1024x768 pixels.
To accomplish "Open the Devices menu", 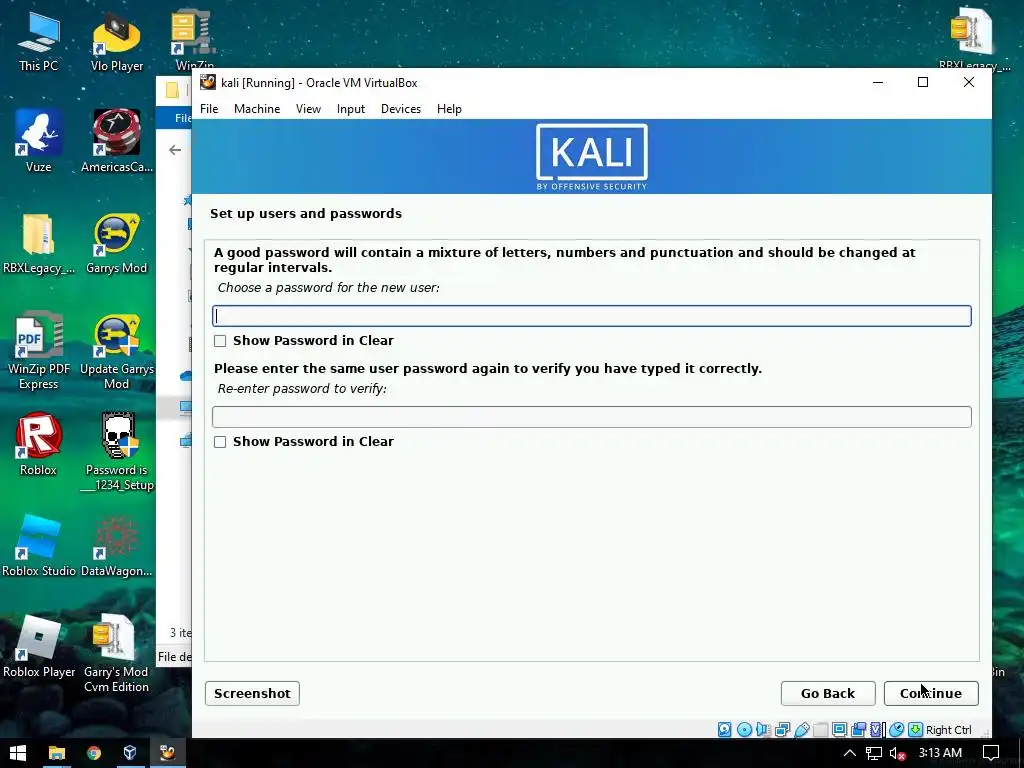I will pyautogui.click(x=400, y=109).
